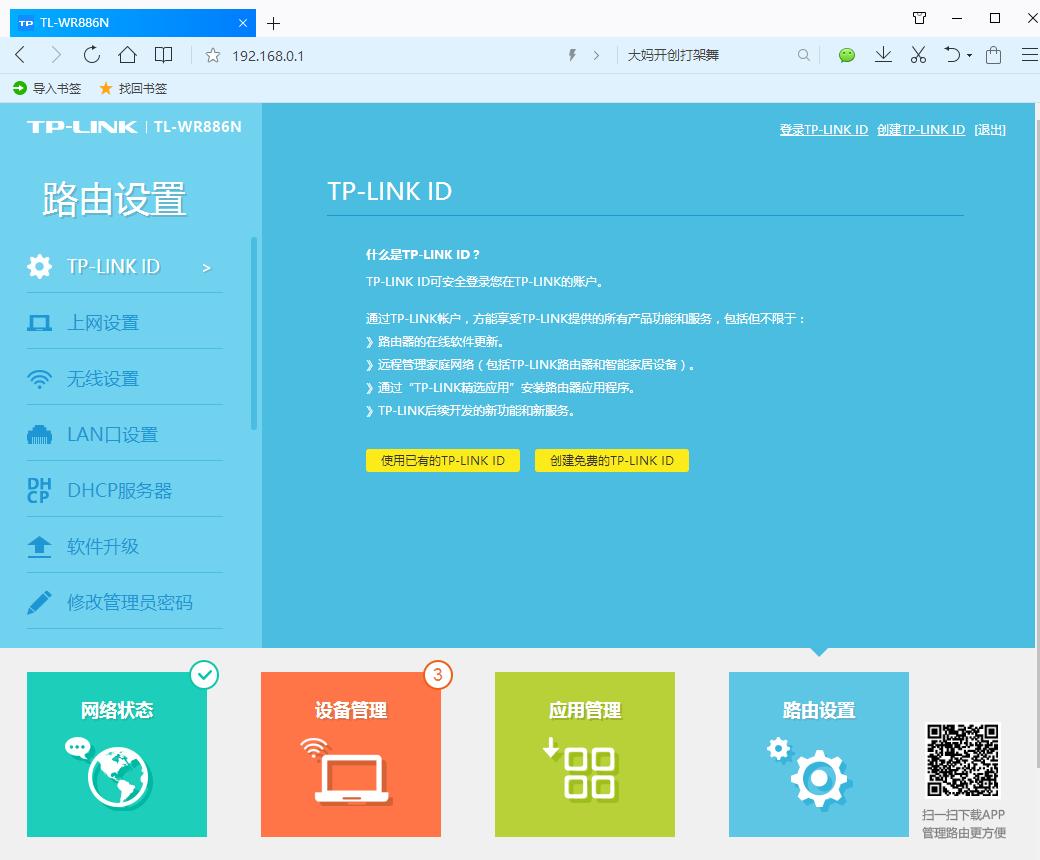The width and height of the screenshot is (1040, 860).
Task: Open the DHCP服务器 settings icon
Action: [39, 490]
